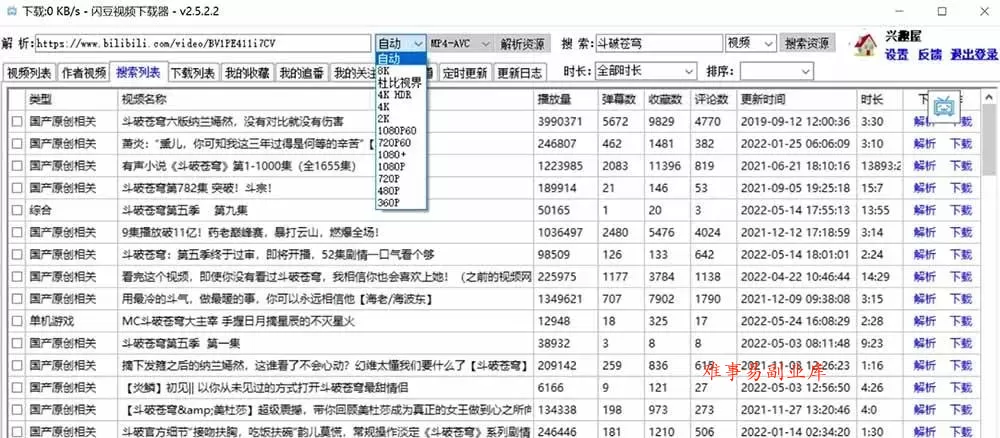
Task: Tick checkbox for 有声小说《斗破苍穹》row
Action: (x=17, y=166)
